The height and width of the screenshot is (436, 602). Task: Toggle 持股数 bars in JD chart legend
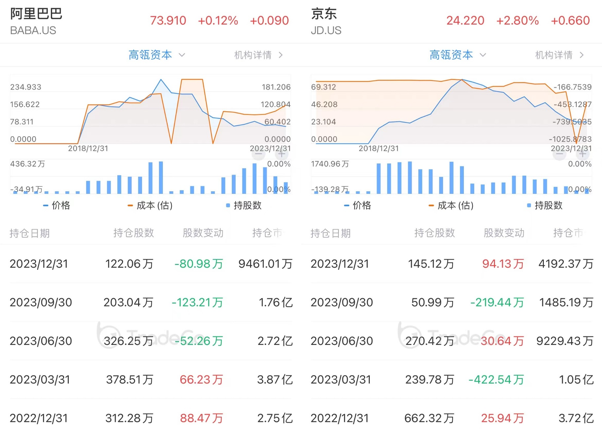tap(544, 205)
